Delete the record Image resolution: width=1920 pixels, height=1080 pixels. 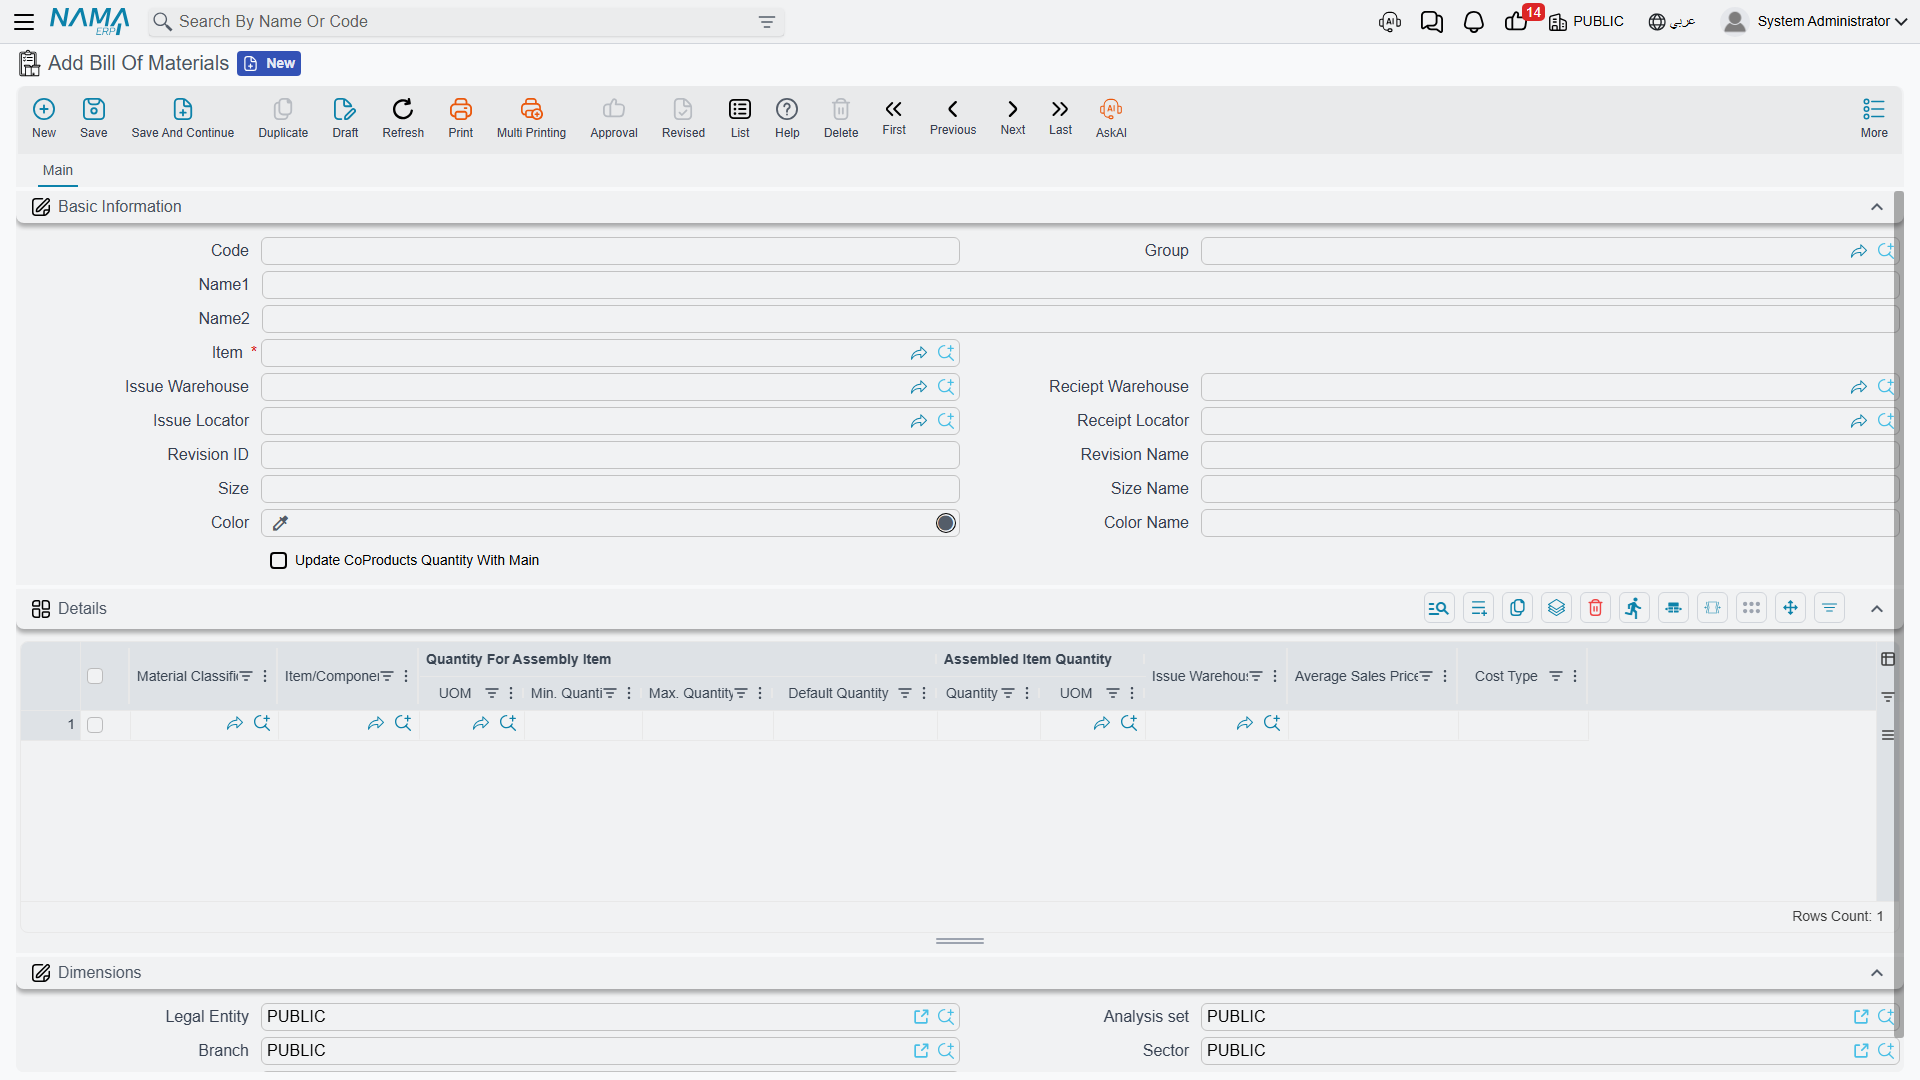(841, 117)
